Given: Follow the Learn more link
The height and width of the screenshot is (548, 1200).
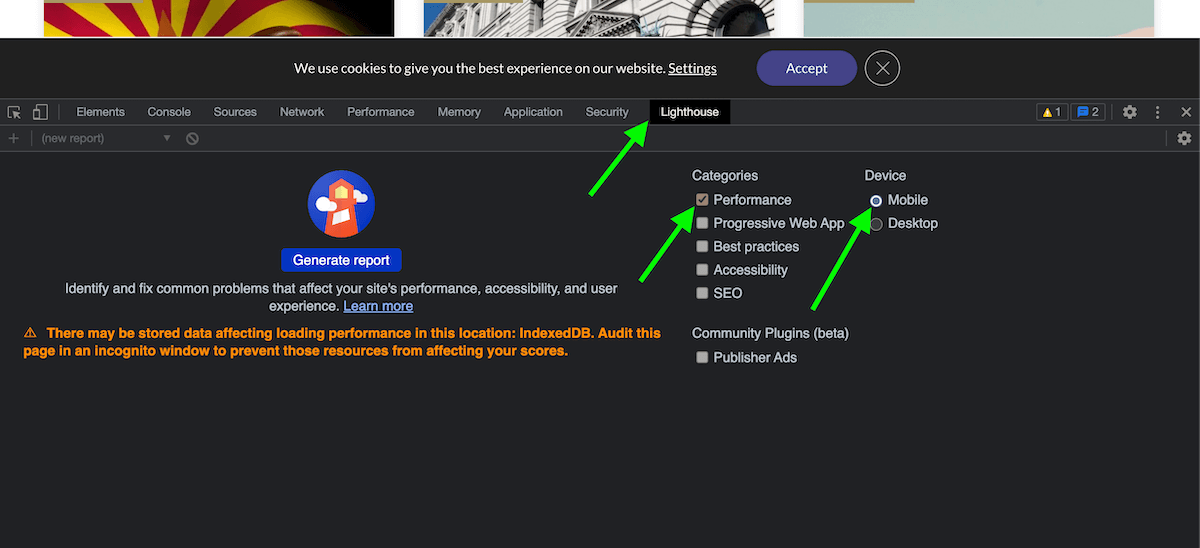Looking at the screenshot, I should click(378, 306).
